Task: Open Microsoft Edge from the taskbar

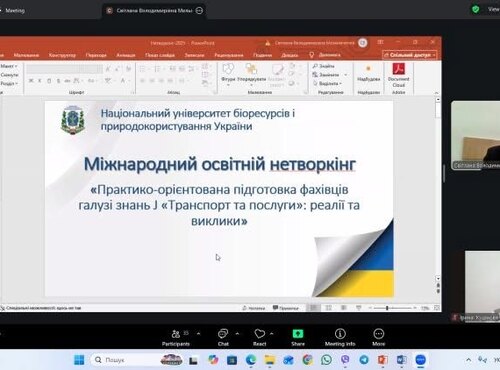Action: point(251,360)
